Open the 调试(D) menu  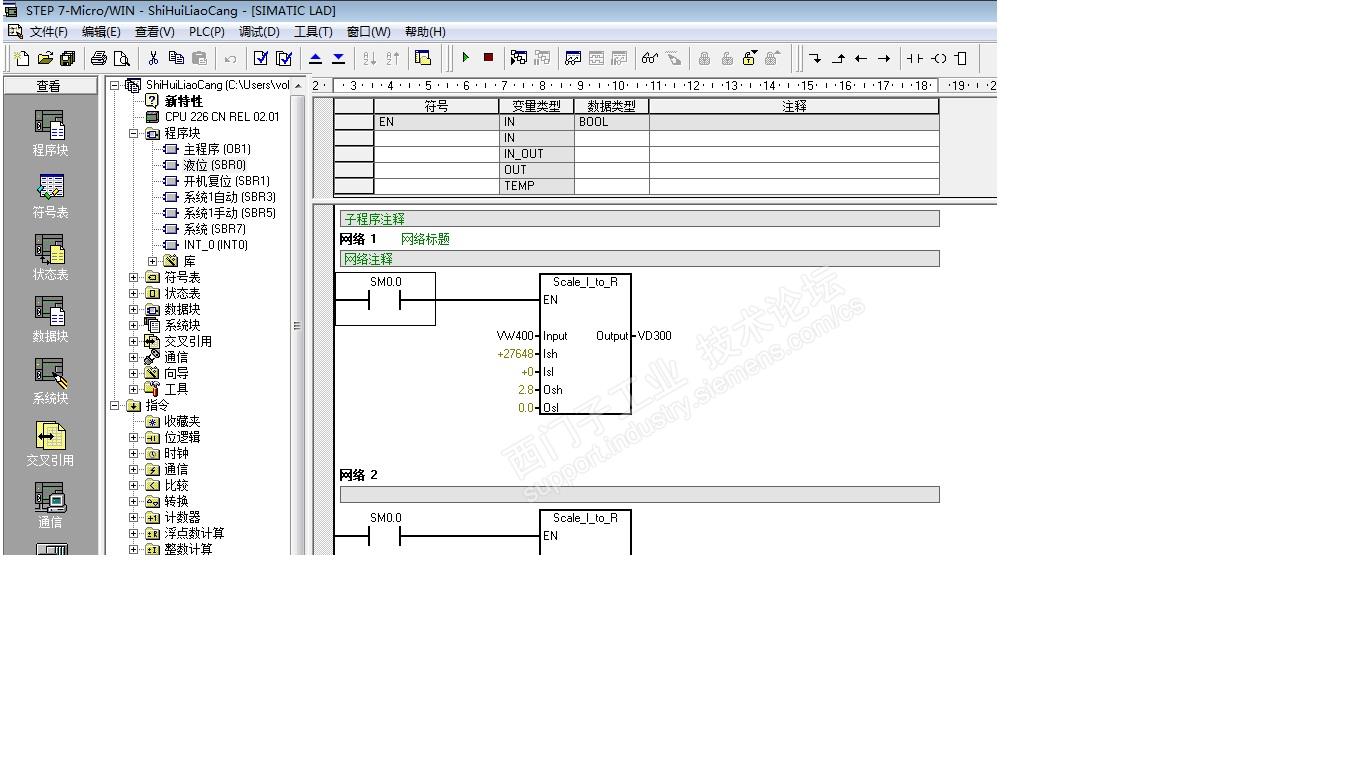[x=259, y=32]
